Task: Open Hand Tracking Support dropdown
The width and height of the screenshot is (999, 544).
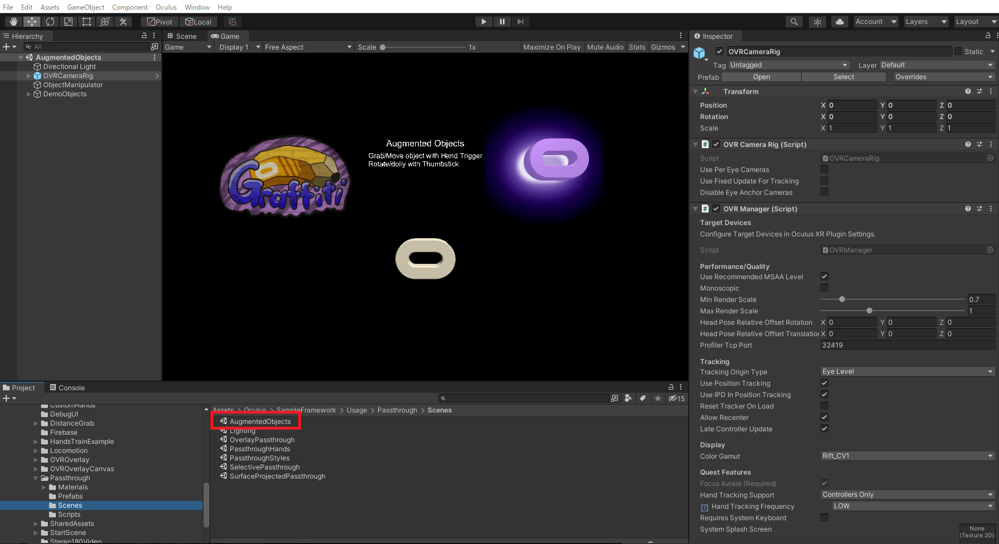Action: click(907, 495)
